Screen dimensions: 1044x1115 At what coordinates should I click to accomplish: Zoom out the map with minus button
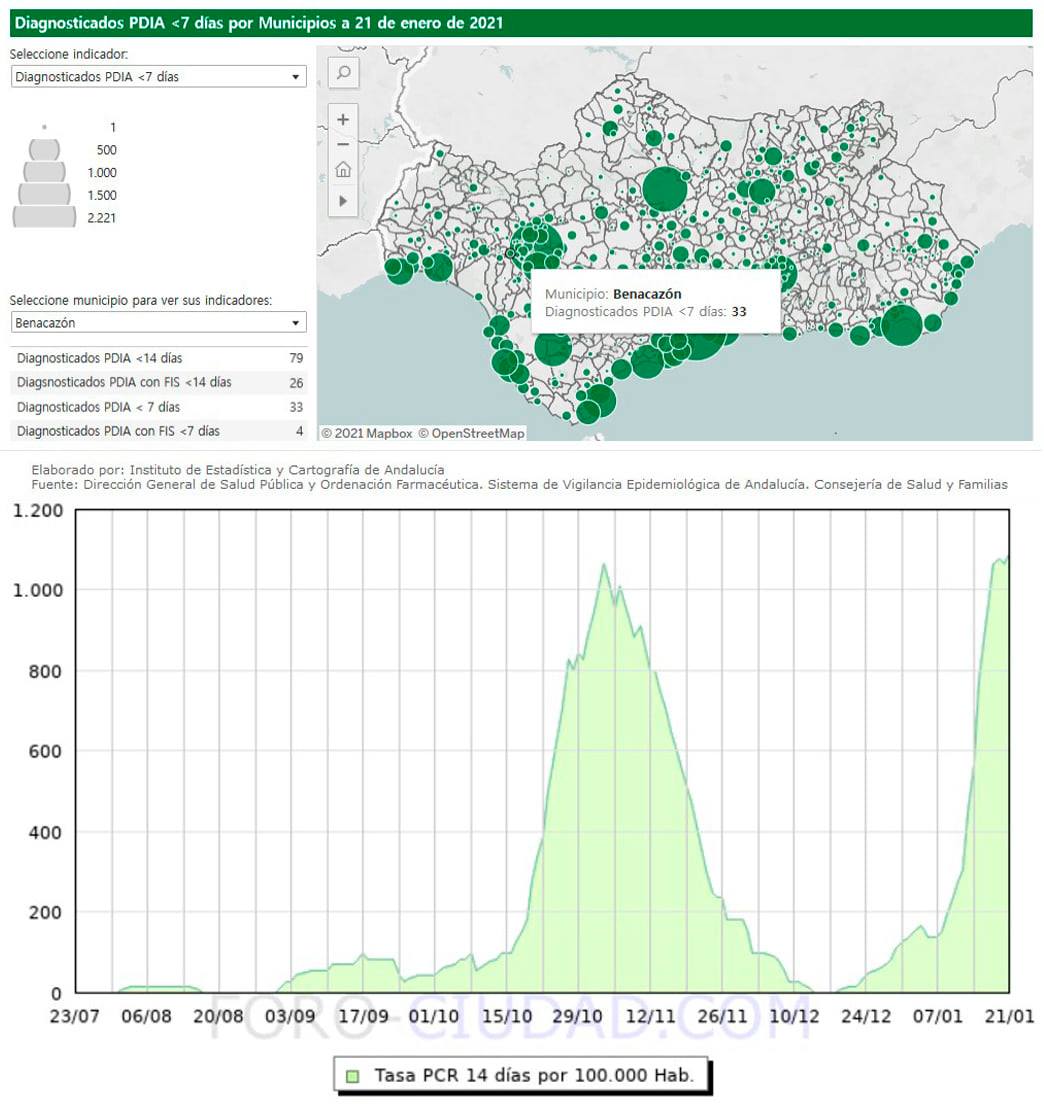[343, 144]
